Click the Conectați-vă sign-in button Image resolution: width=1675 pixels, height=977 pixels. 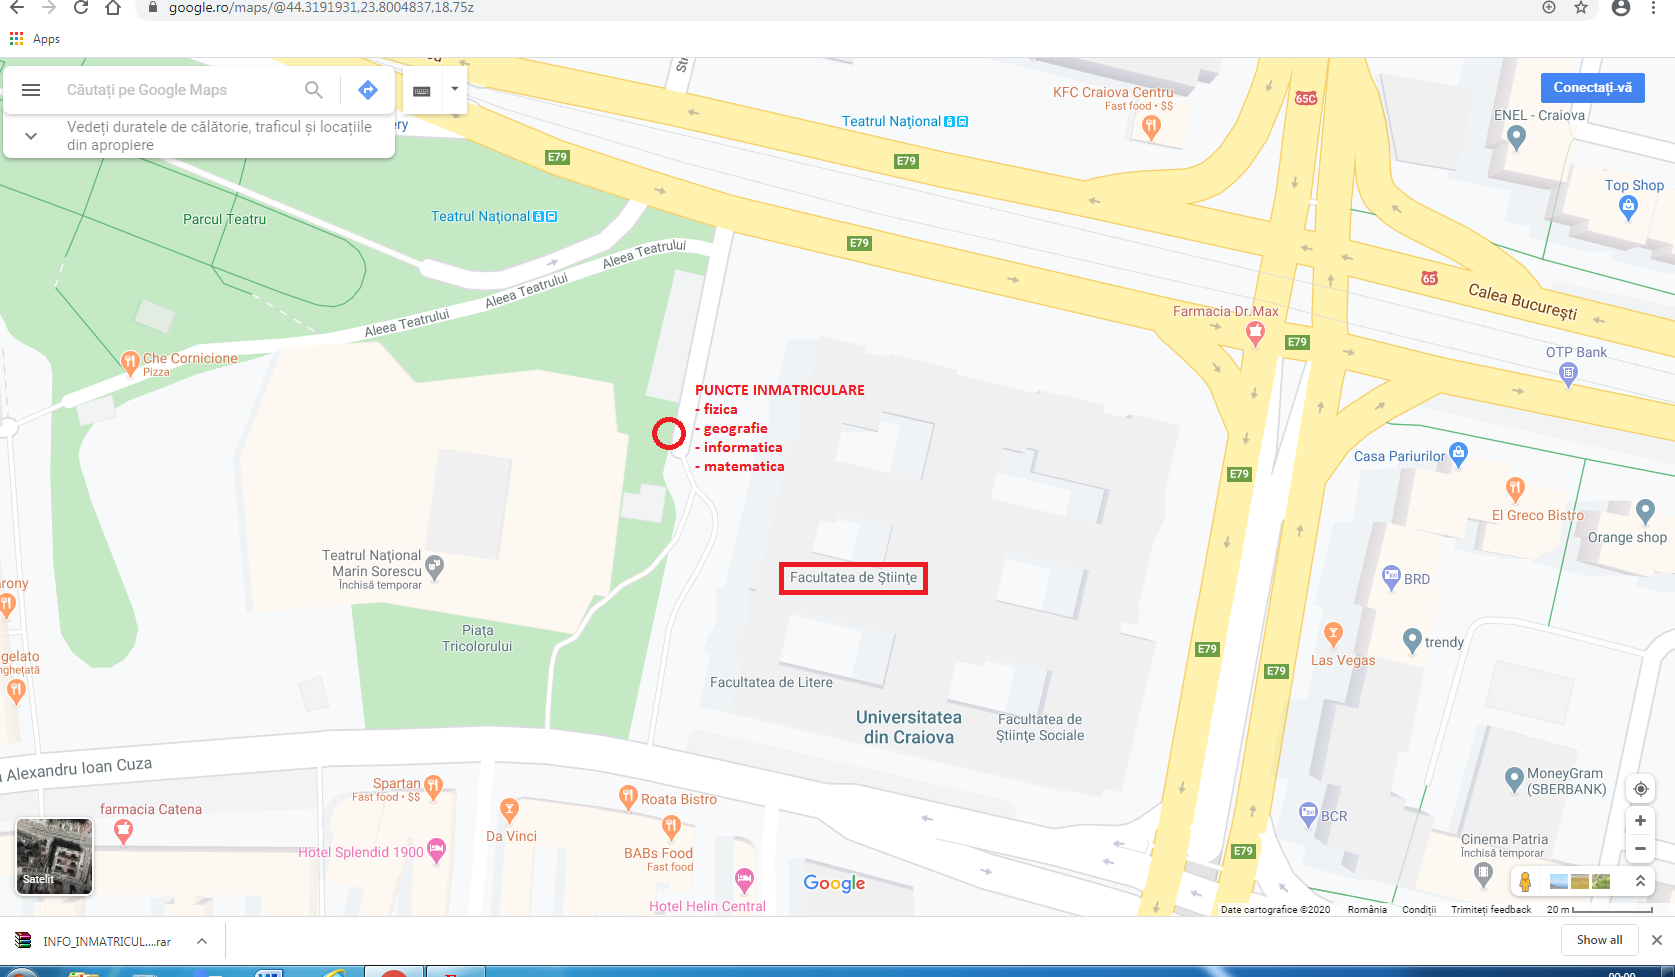point(1592,88)
